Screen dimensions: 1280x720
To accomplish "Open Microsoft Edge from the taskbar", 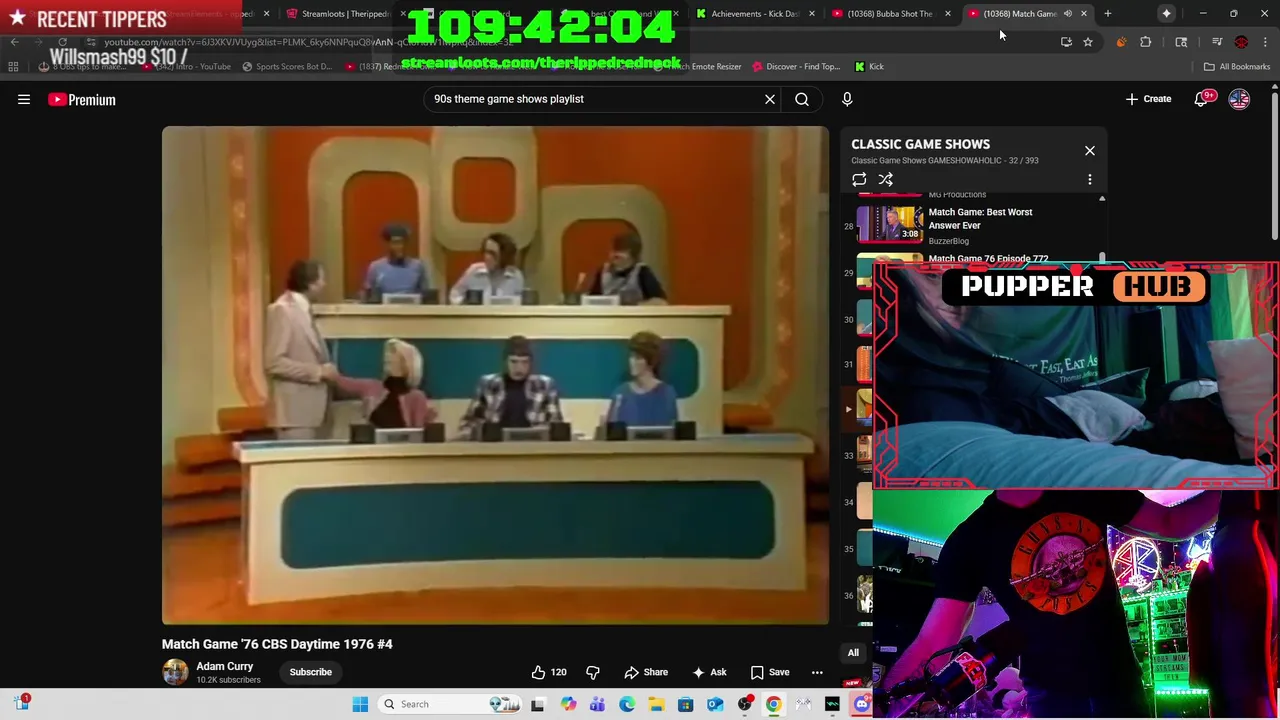I will pyautogui.click(x=627, y=704).
